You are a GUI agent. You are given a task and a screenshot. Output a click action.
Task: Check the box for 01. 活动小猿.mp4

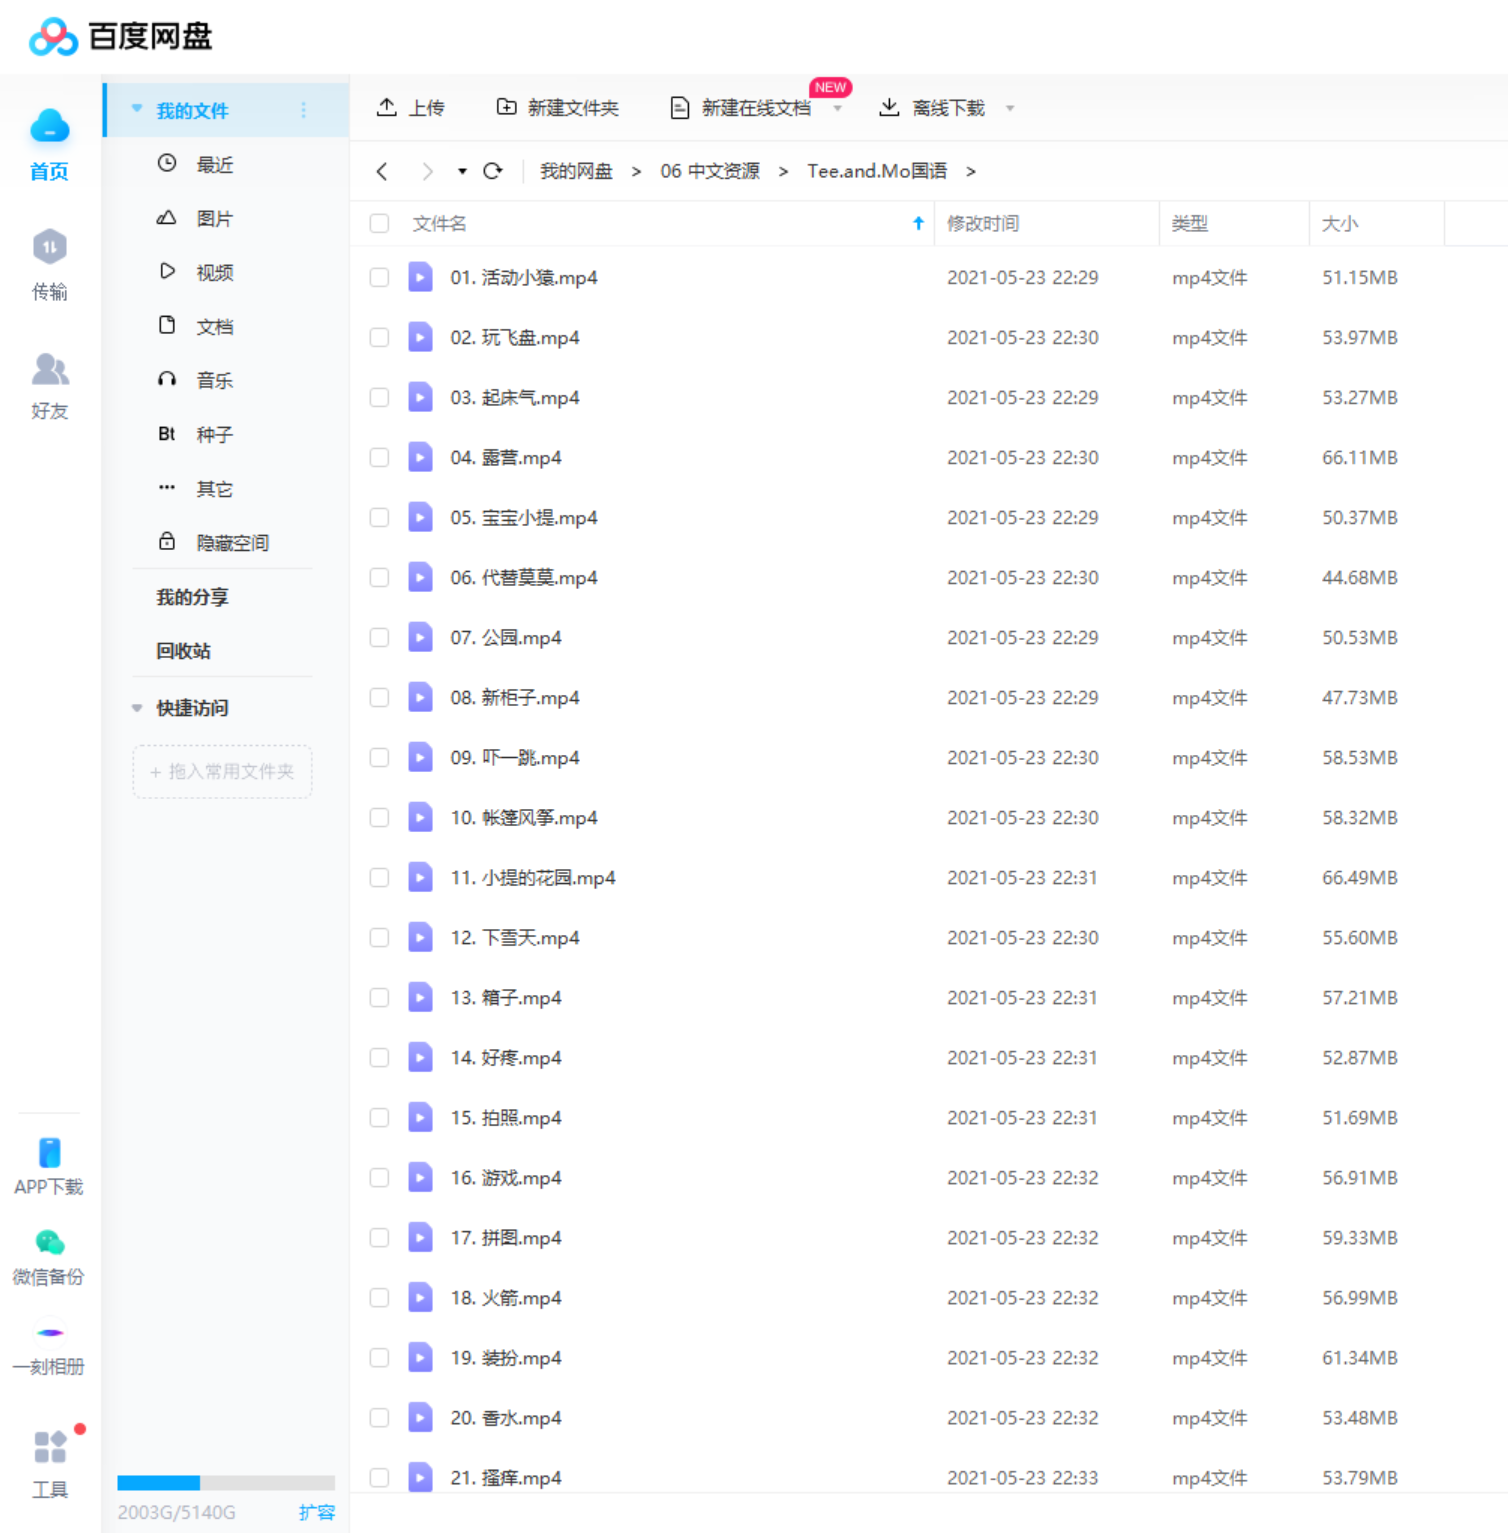[379, 278]
